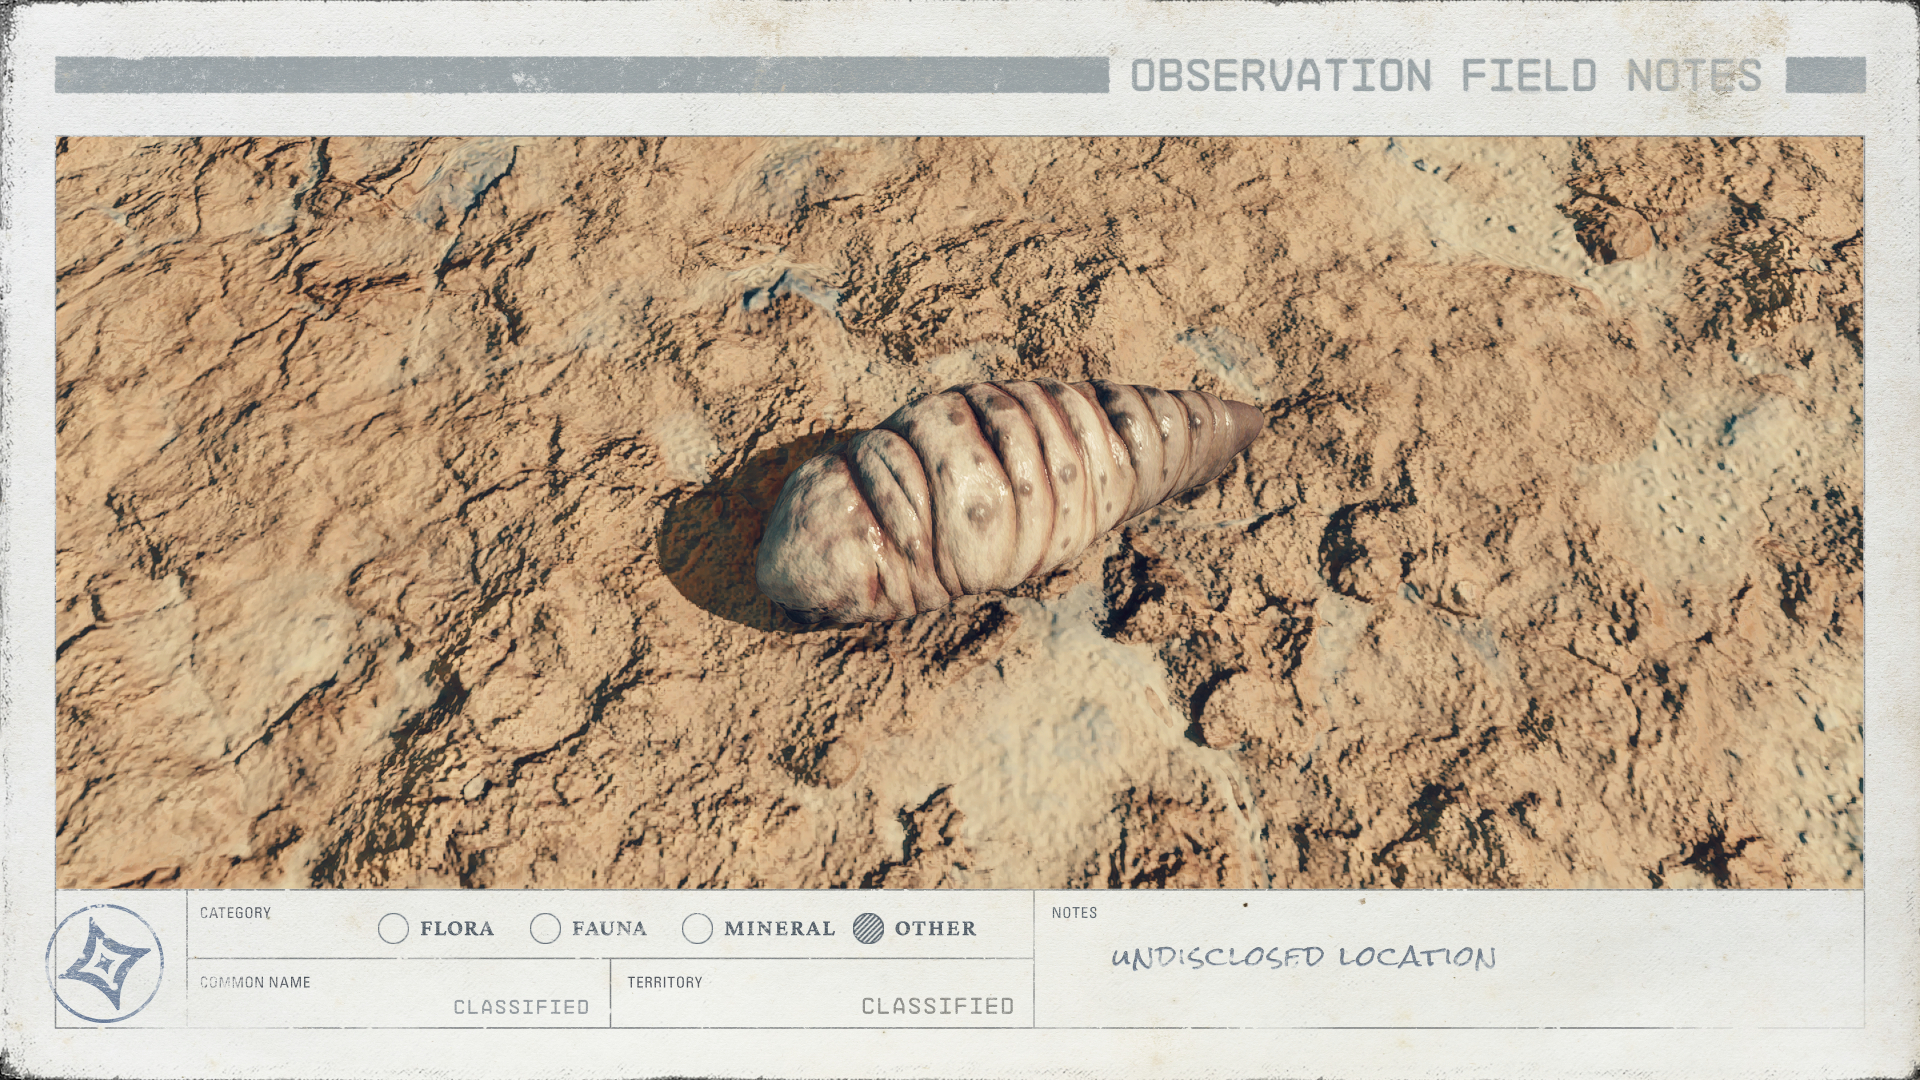Click the Mineral label text
1920x1080 pixels.
(x=779, y=929)
